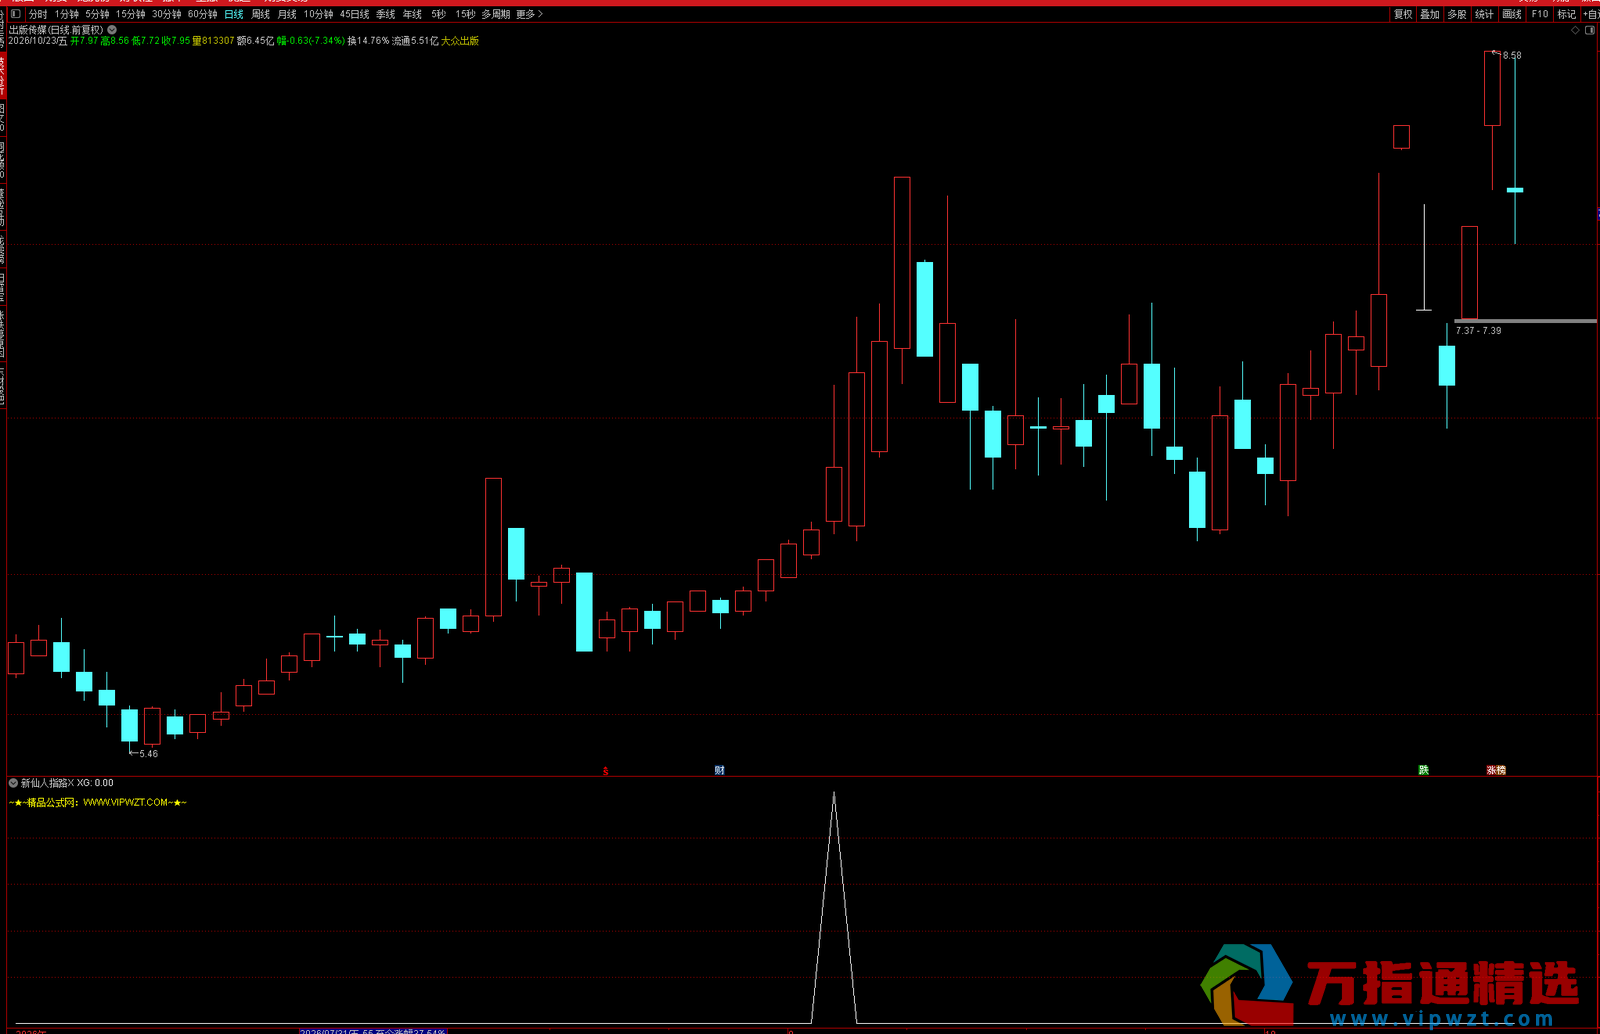Toggle the left panel layout icon
This screenshot has width=1600, height=1034.
point(15,14)
